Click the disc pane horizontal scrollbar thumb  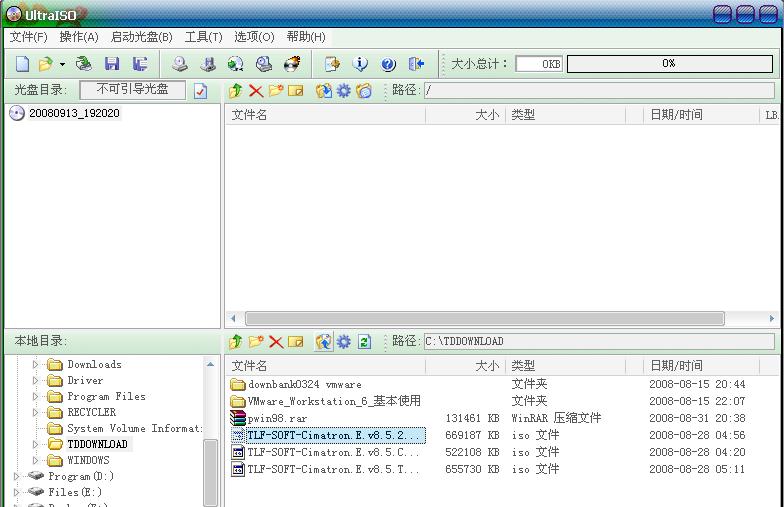pyautogui.click(x=484, y=318)
